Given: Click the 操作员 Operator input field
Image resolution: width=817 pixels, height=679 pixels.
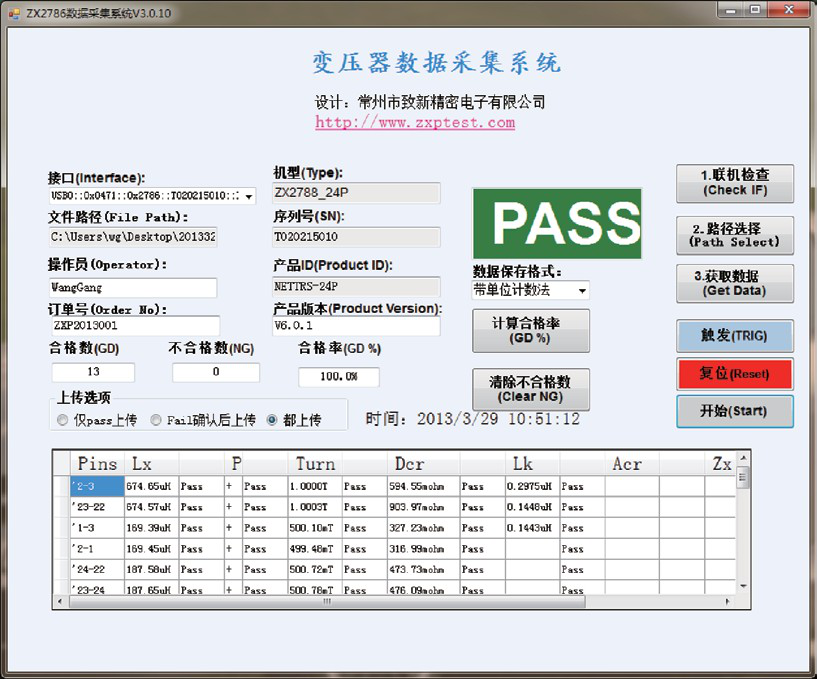Looking at the screenshot, I should [133, 288].
